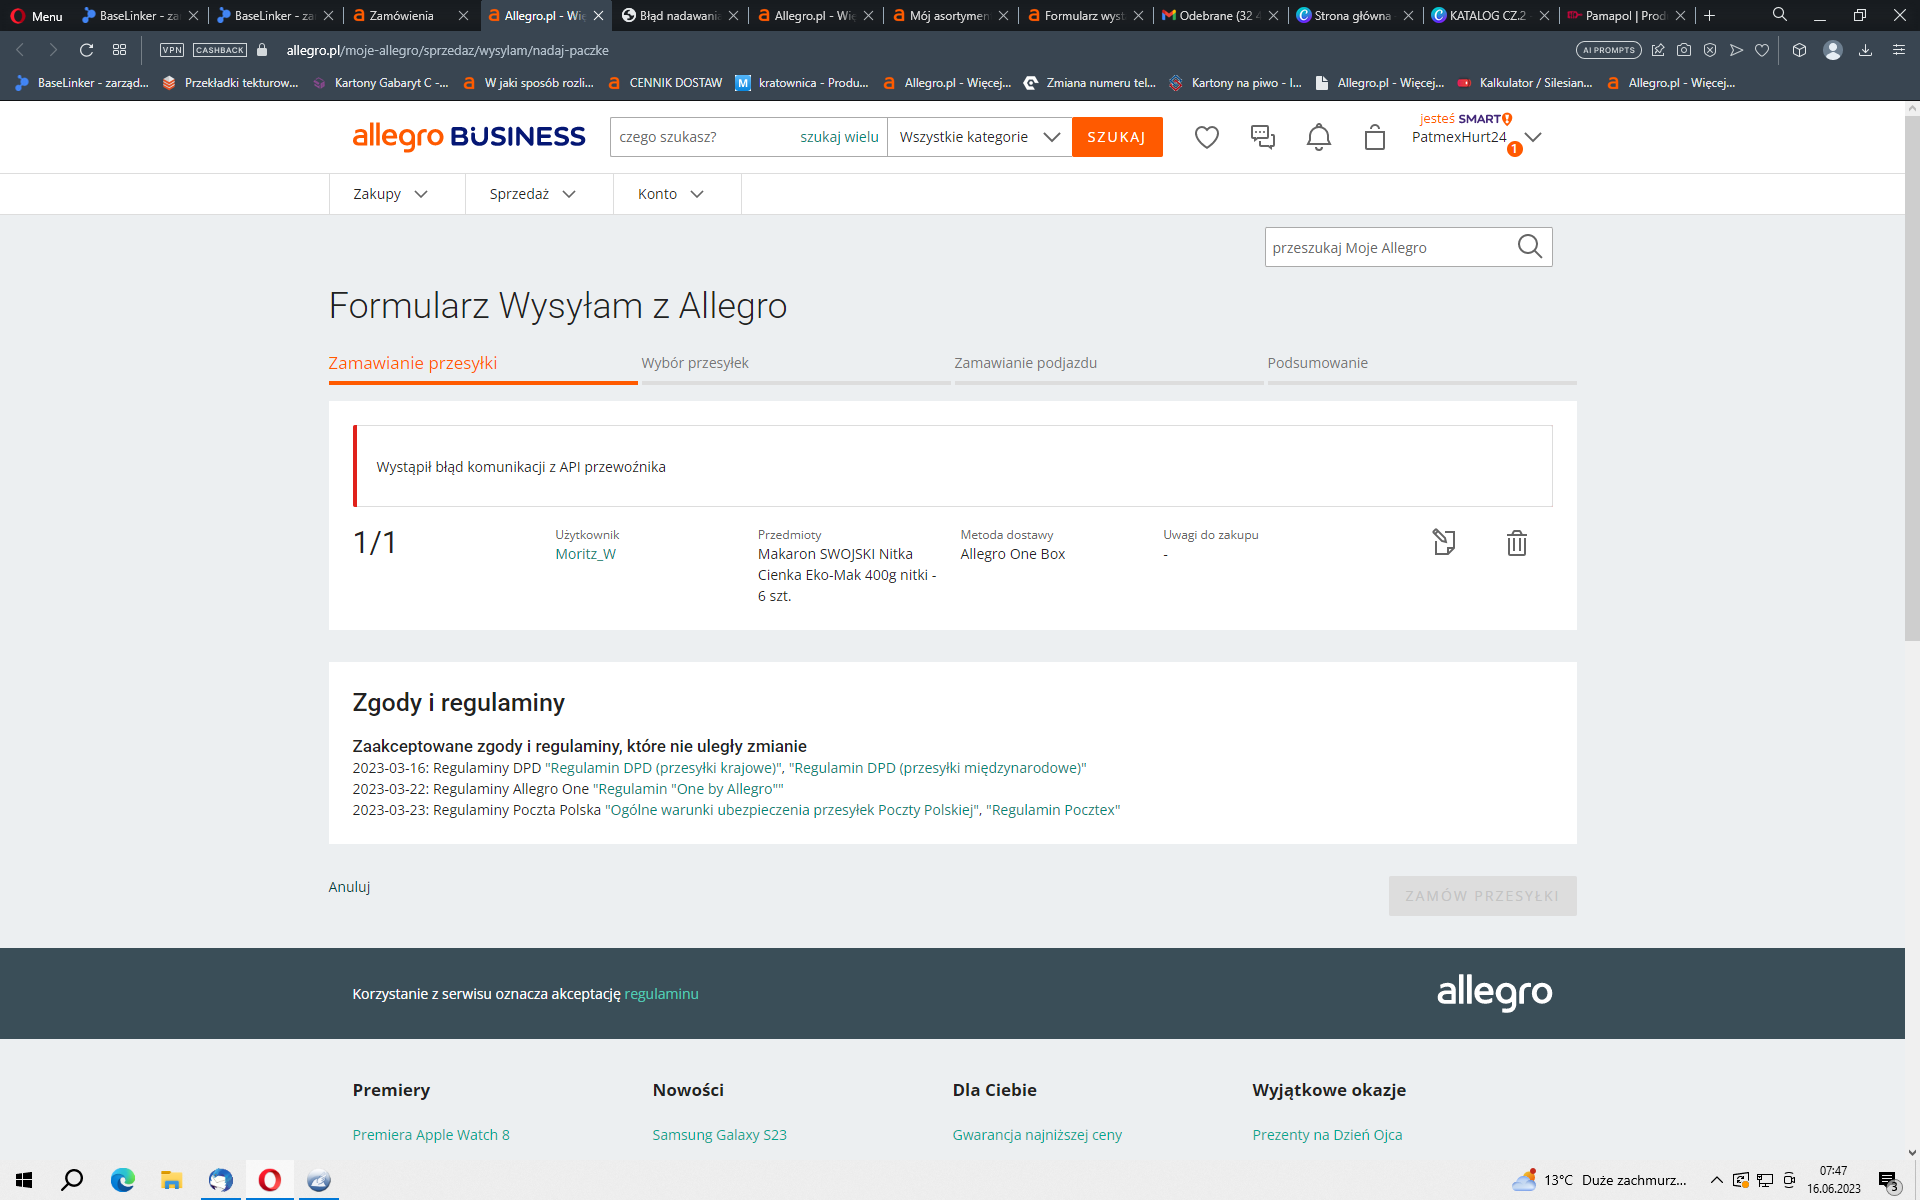Click magnifier icon in Moje Allegro search

[x=1530, y=247]
